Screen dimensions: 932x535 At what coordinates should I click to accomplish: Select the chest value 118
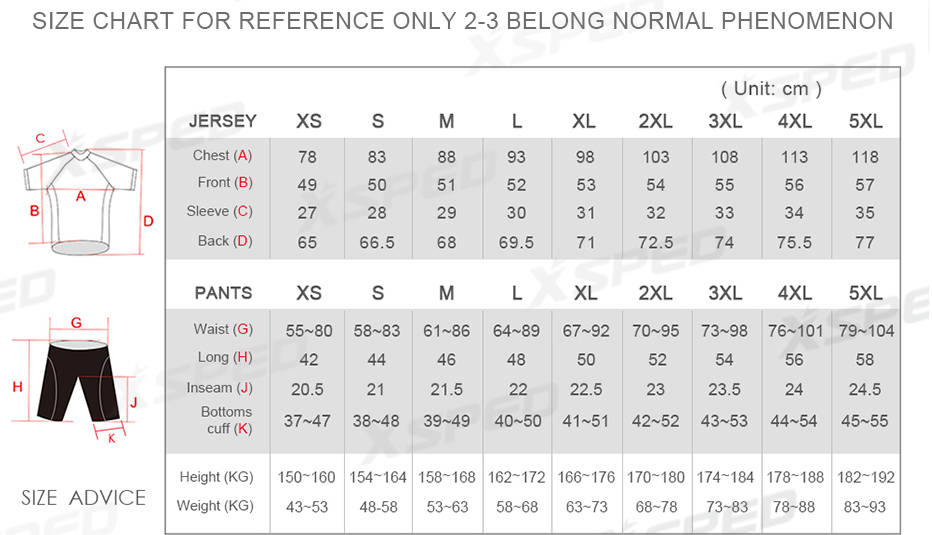(x=865, y=157)
